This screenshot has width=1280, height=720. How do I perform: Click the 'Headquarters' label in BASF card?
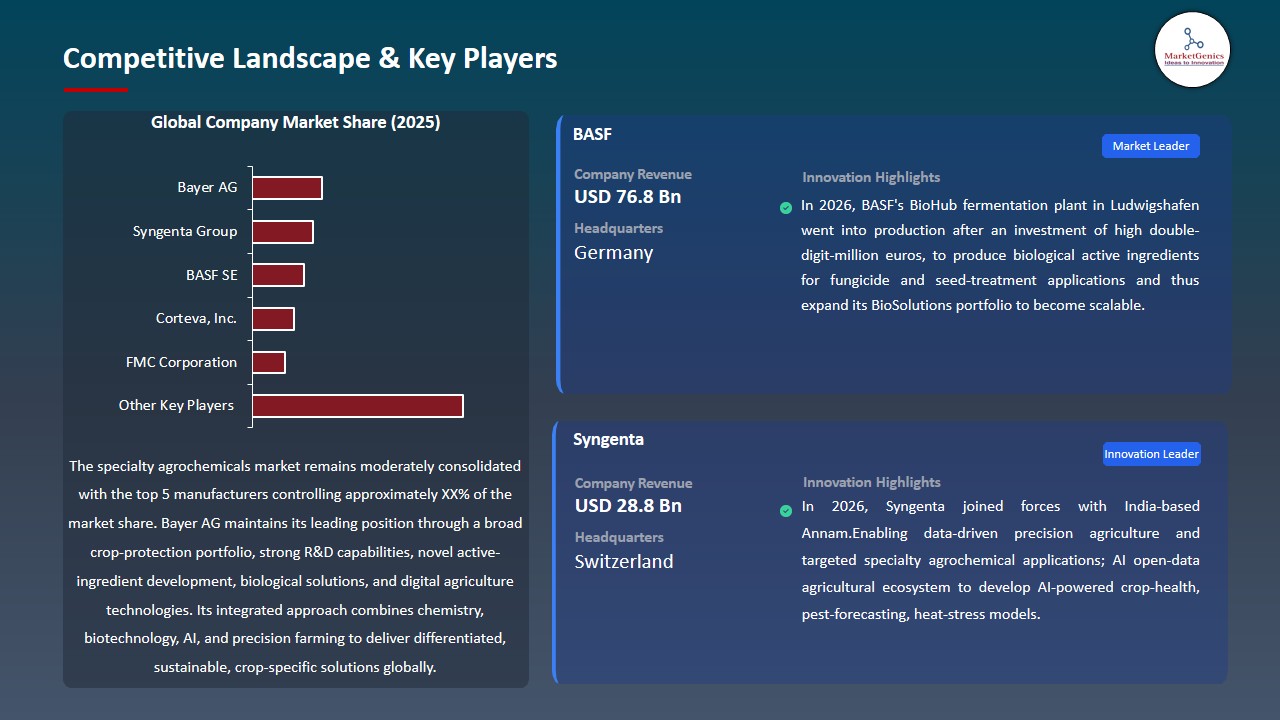click(x=619, y=229)
